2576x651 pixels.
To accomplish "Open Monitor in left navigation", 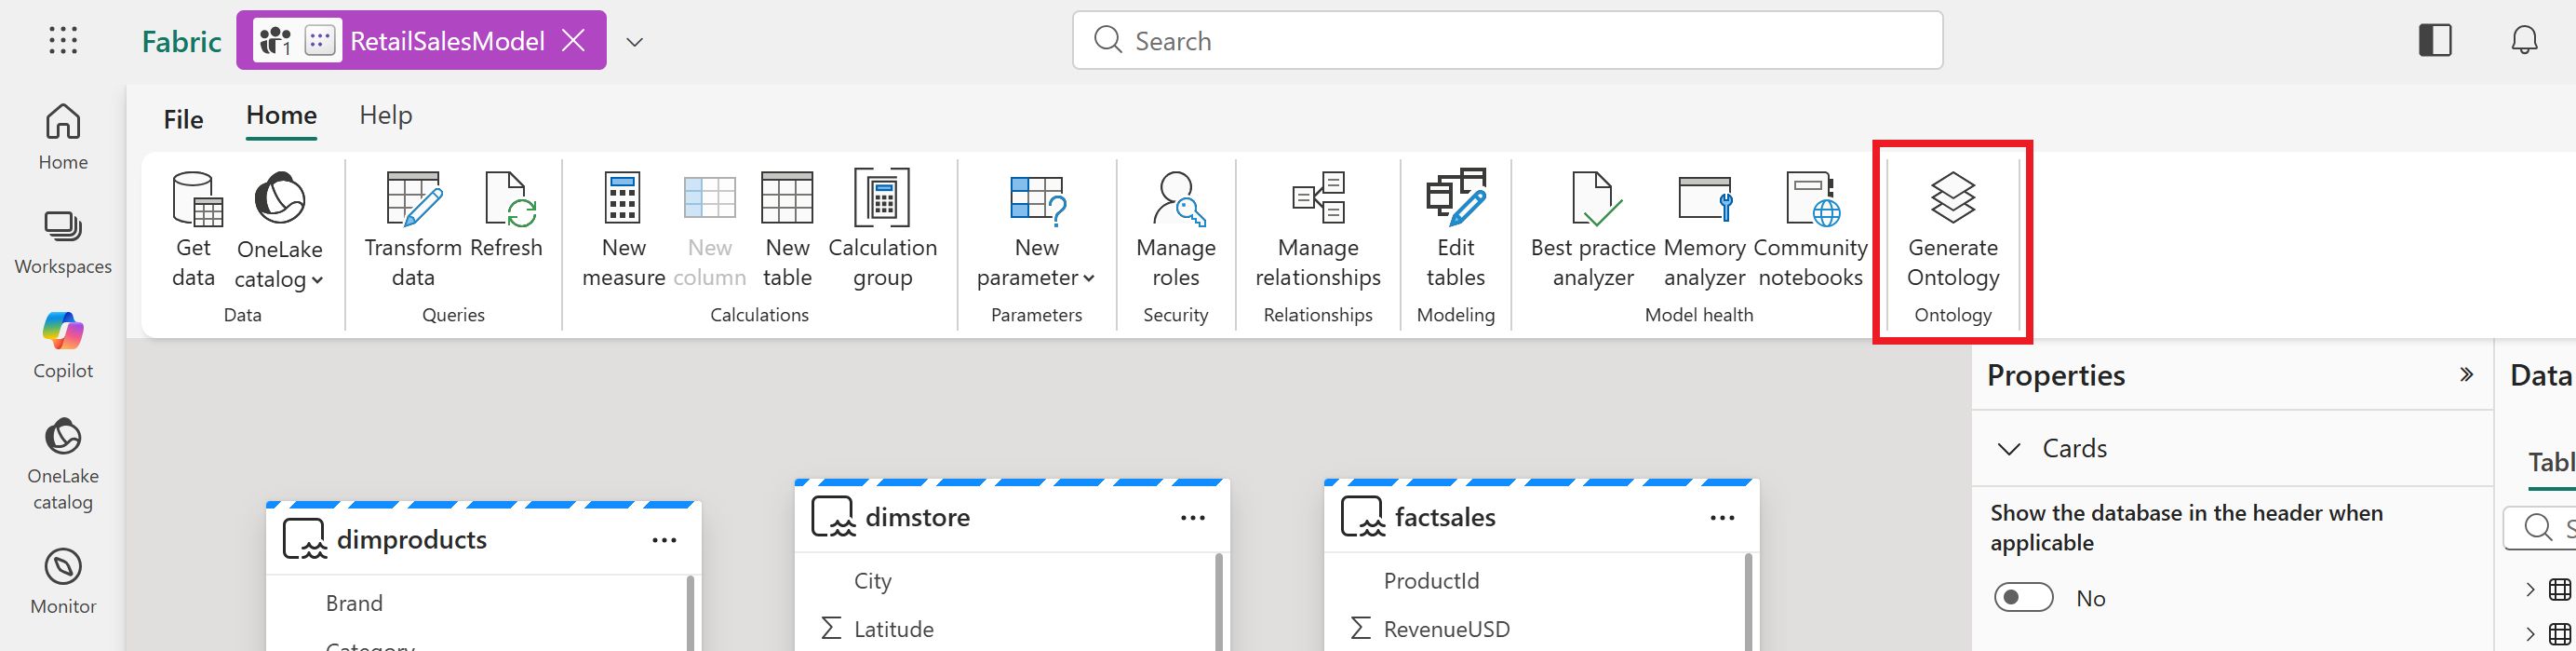I will pyautogui.click(x=63, y=582).
